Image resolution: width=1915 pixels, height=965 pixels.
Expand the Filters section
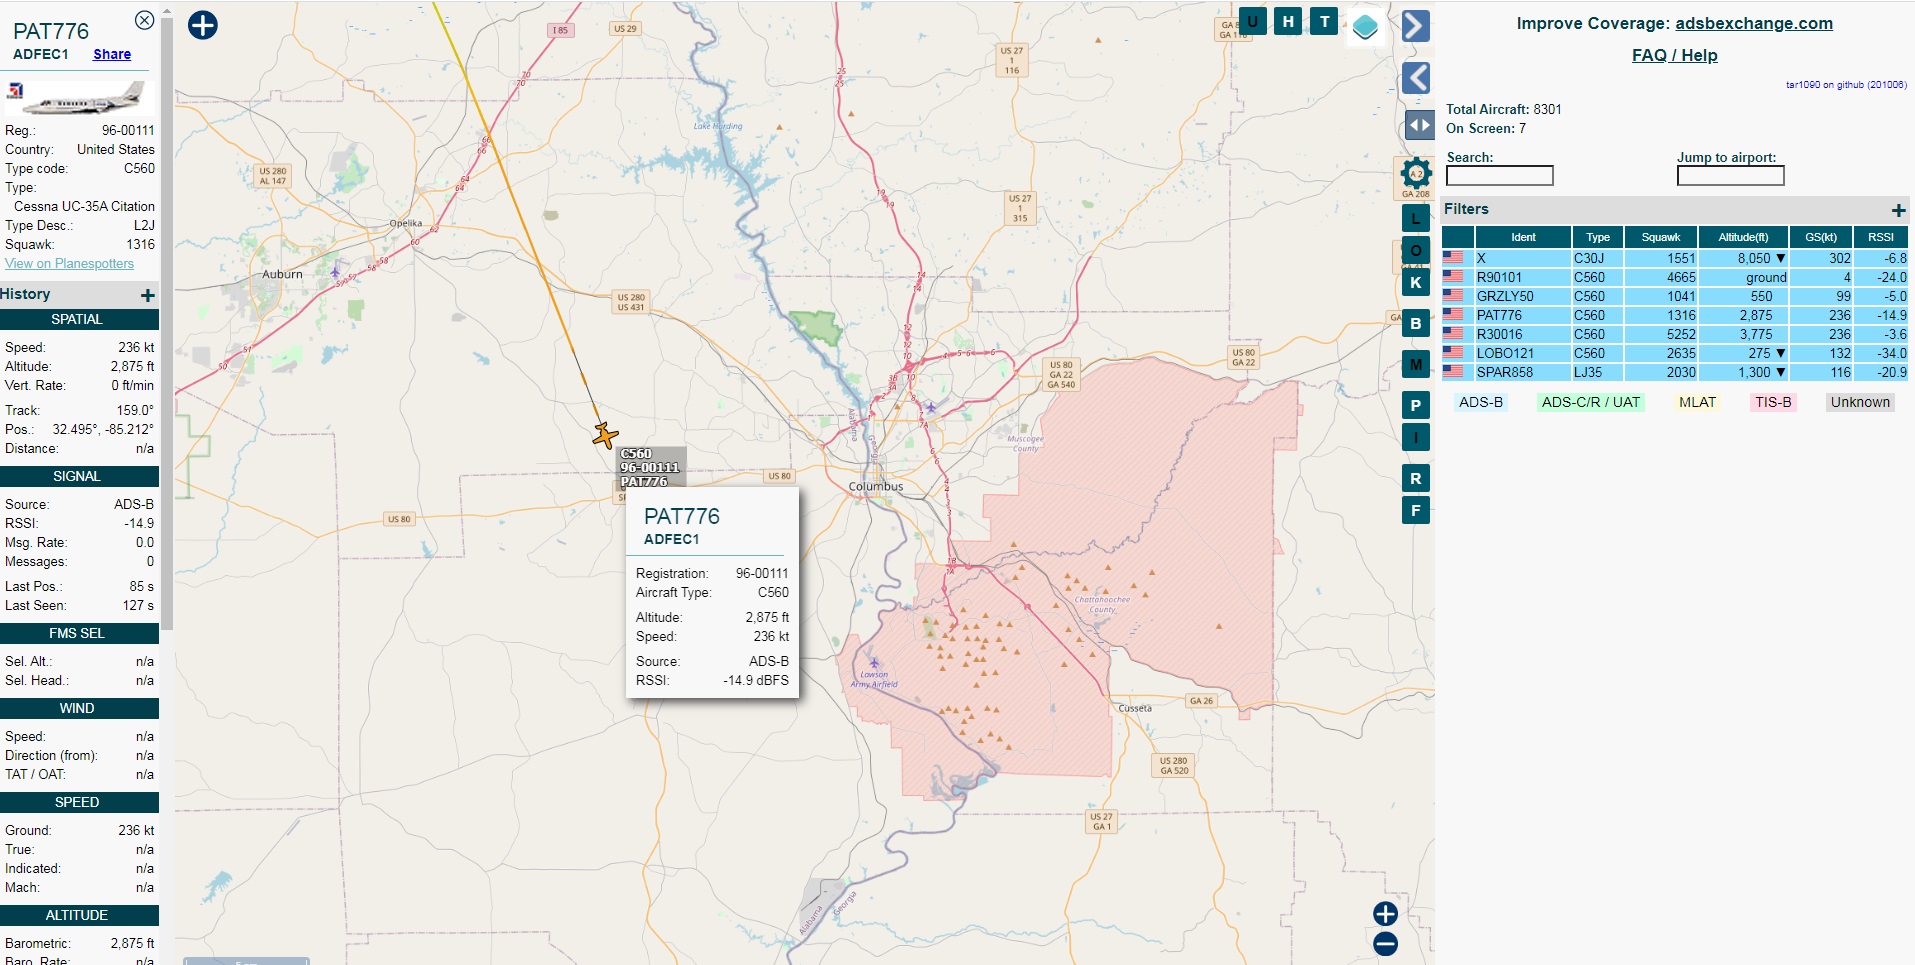(1898, 210)
